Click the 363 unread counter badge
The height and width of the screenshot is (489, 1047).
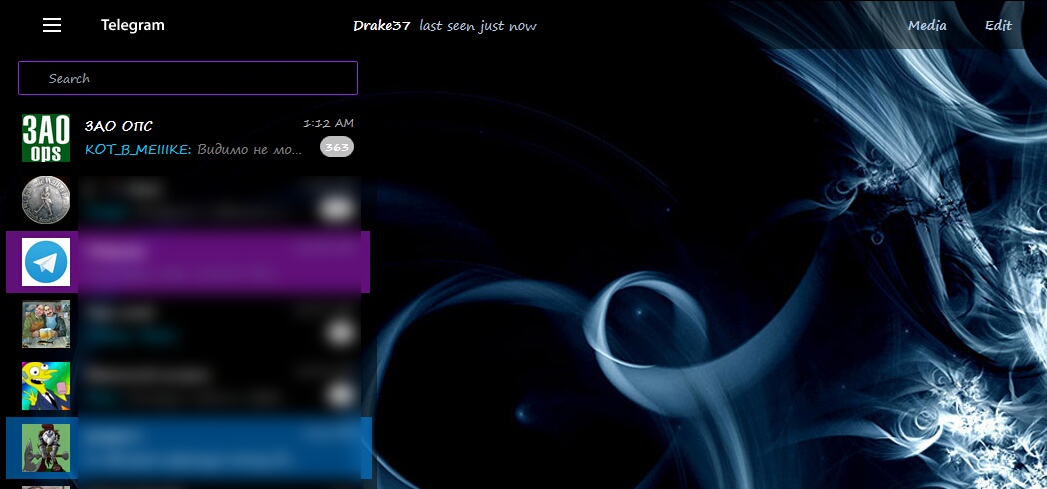[x=337, y=147]
